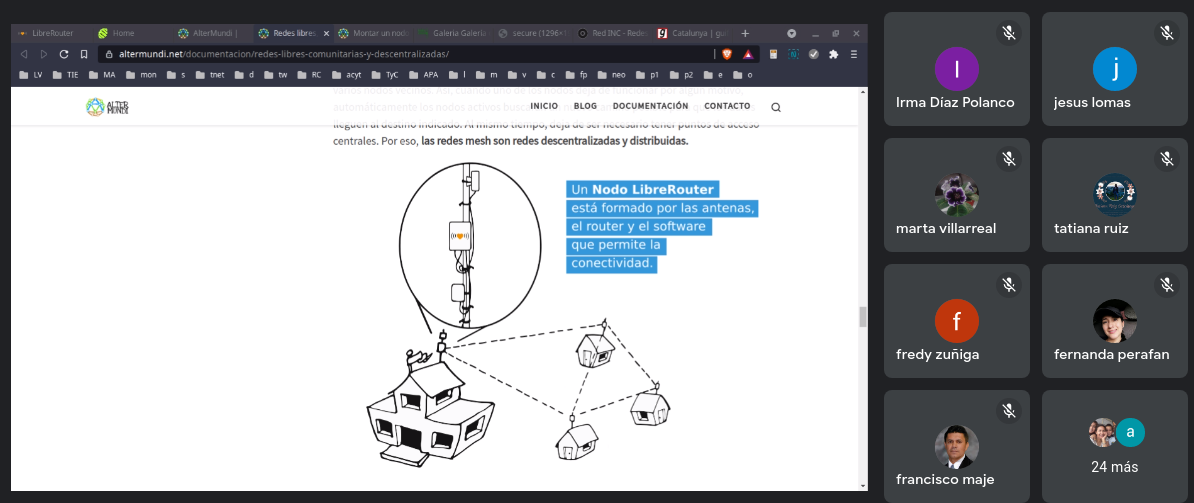This screenshot has height=503, width=1194.
Task: Click the LibreRouter node mesh illustration
Action: pos(520,314)
